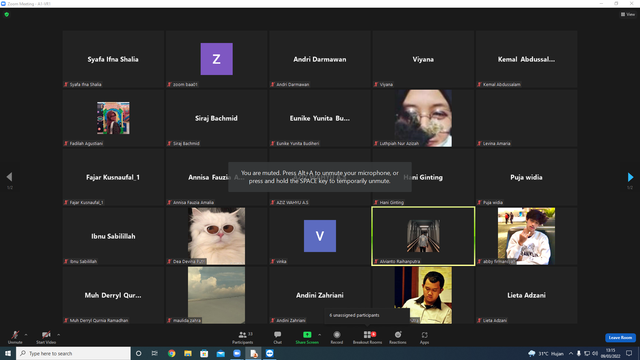
Task: Select the Dea Devina cat picture tile
Action: pyautogui.click(x=216, y=236)
